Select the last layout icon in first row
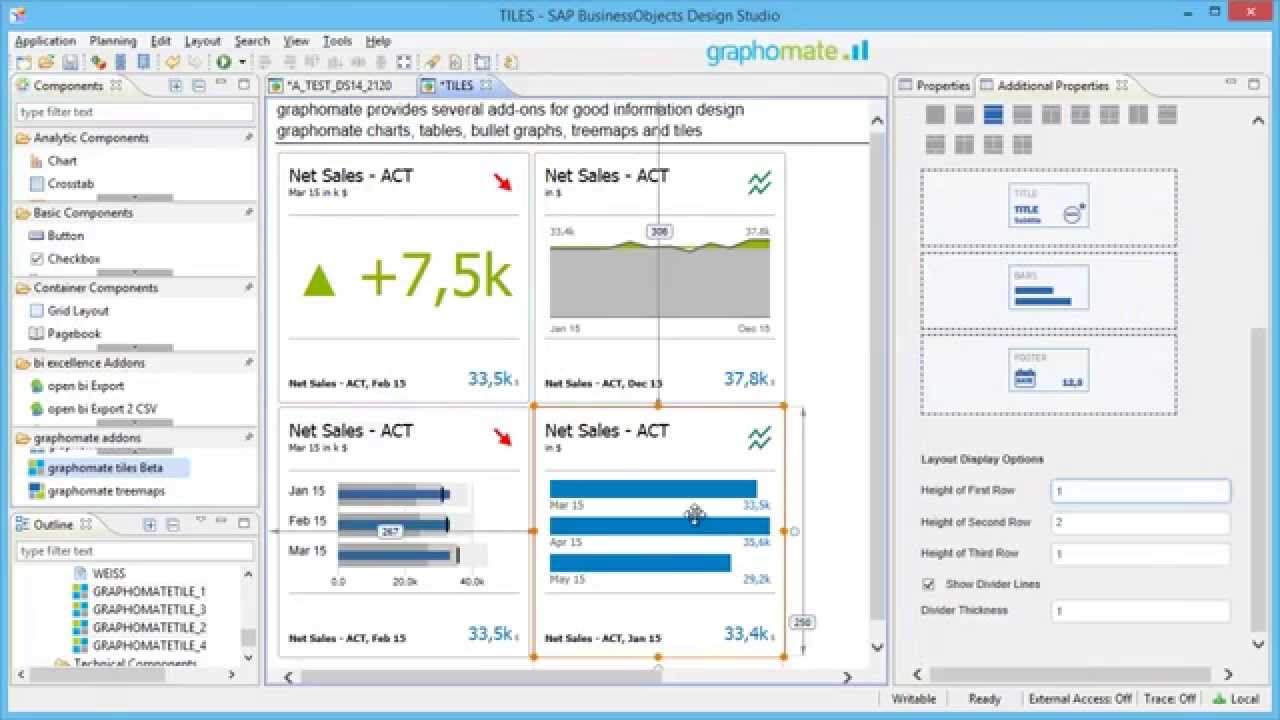The height and width of the screenshot is (720, 1280). (x=1167, y=115)
